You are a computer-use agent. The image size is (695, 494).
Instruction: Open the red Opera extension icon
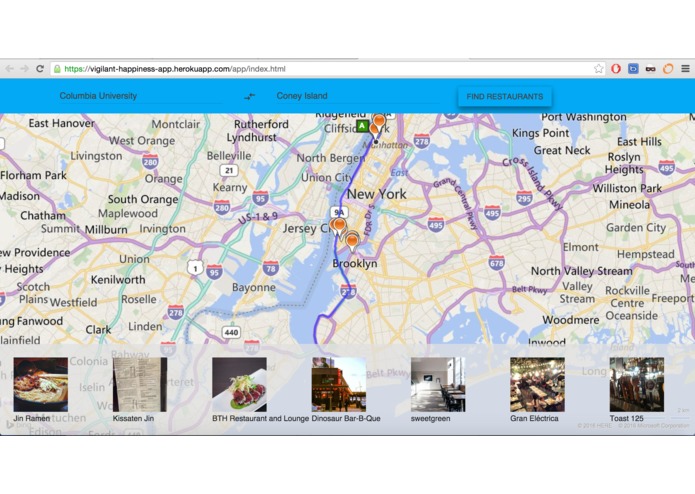click(x=616, y=69)
